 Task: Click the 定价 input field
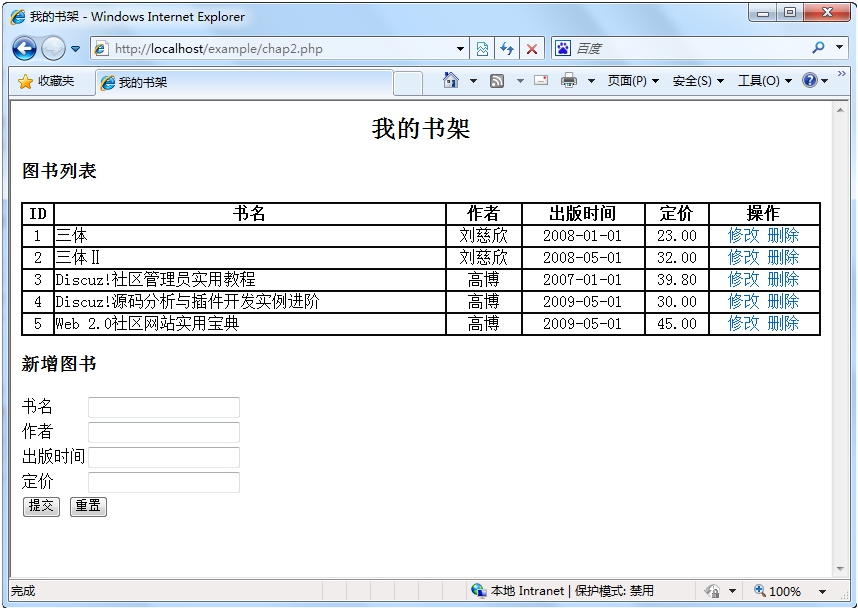click(x=164, y=482)
